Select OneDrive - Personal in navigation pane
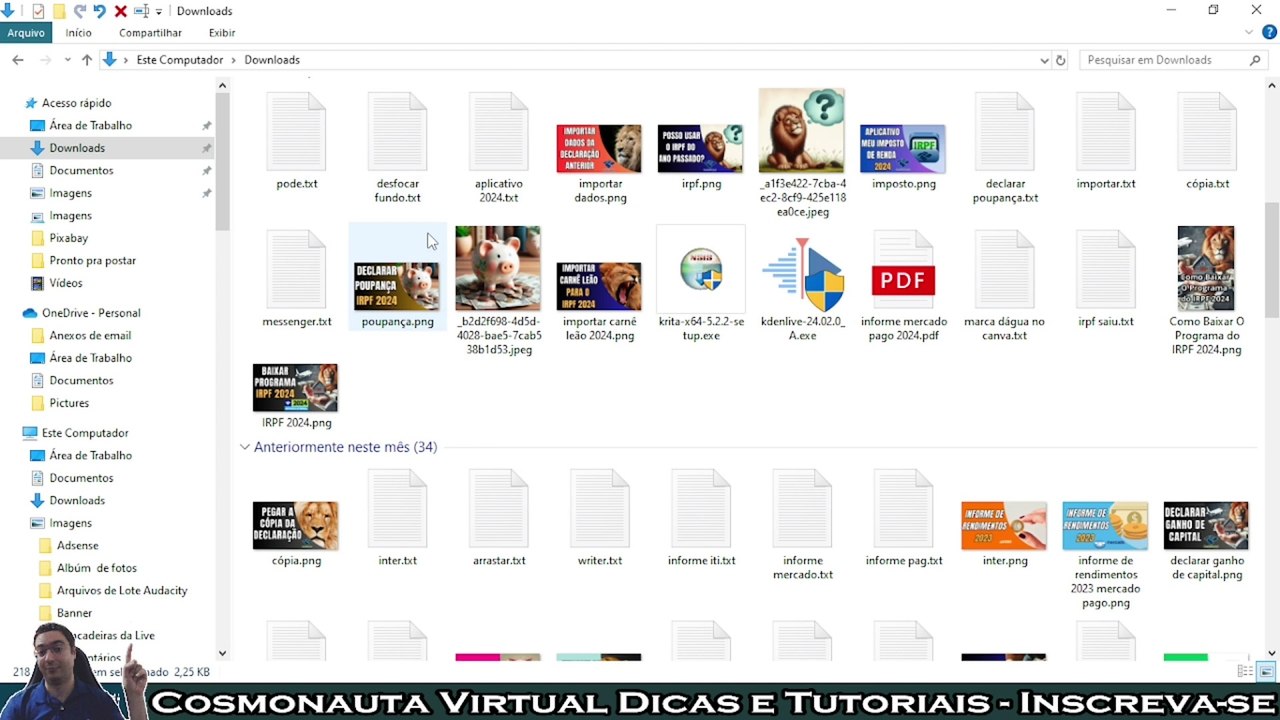 (91, 313)
